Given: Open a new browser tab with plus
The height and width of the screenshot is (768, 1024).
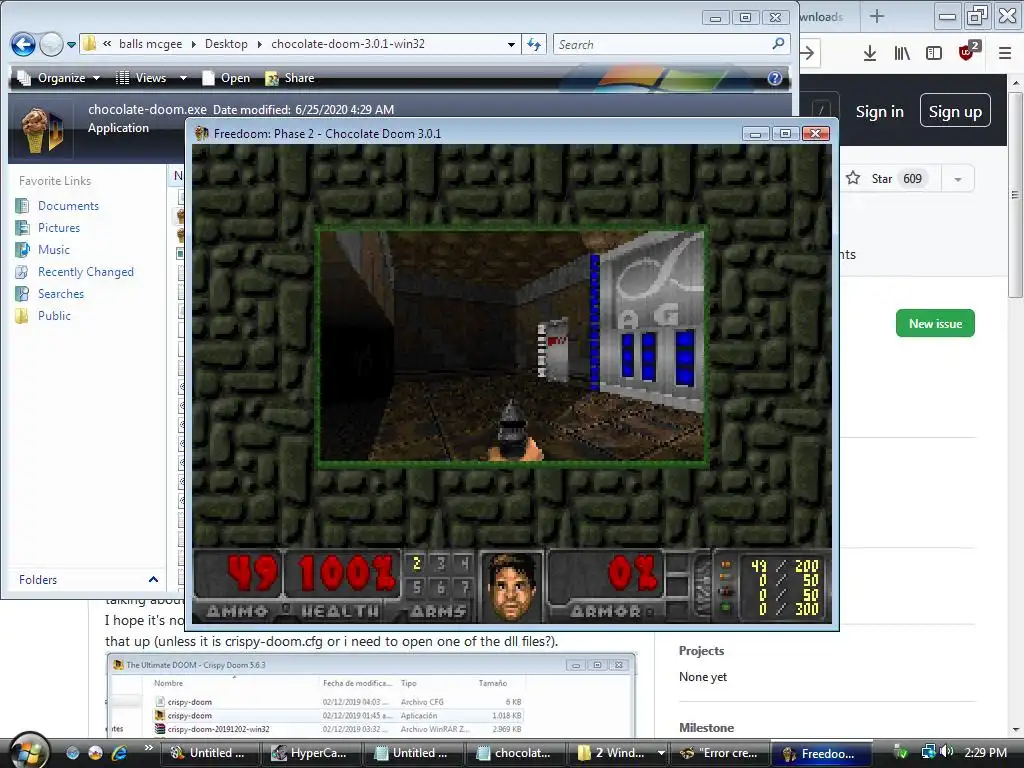Looking at the screenshot, I should [x=876, y=16].
